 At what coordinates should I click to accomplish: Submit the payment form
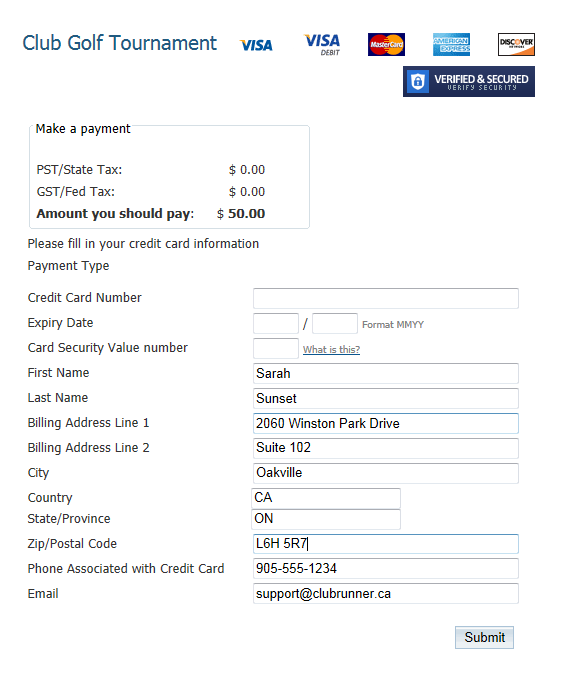(x=484, y=637)
